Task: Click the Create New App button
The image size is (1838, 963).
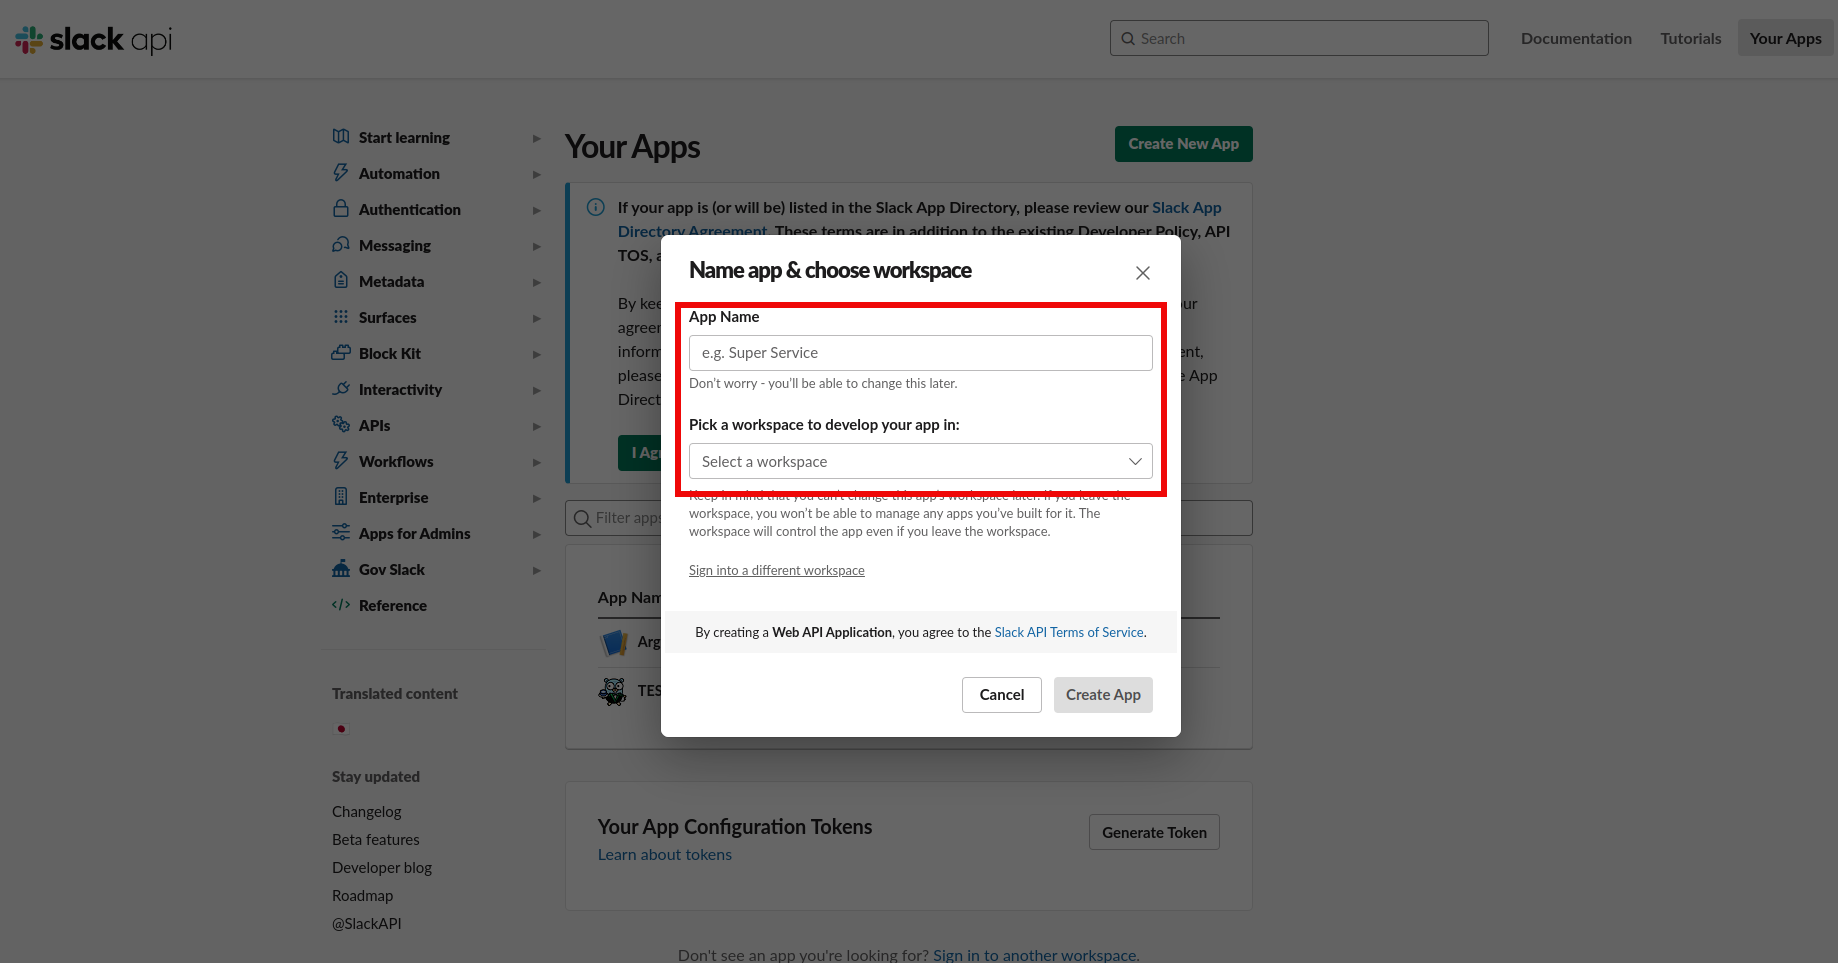Action: click(1184, 144)
